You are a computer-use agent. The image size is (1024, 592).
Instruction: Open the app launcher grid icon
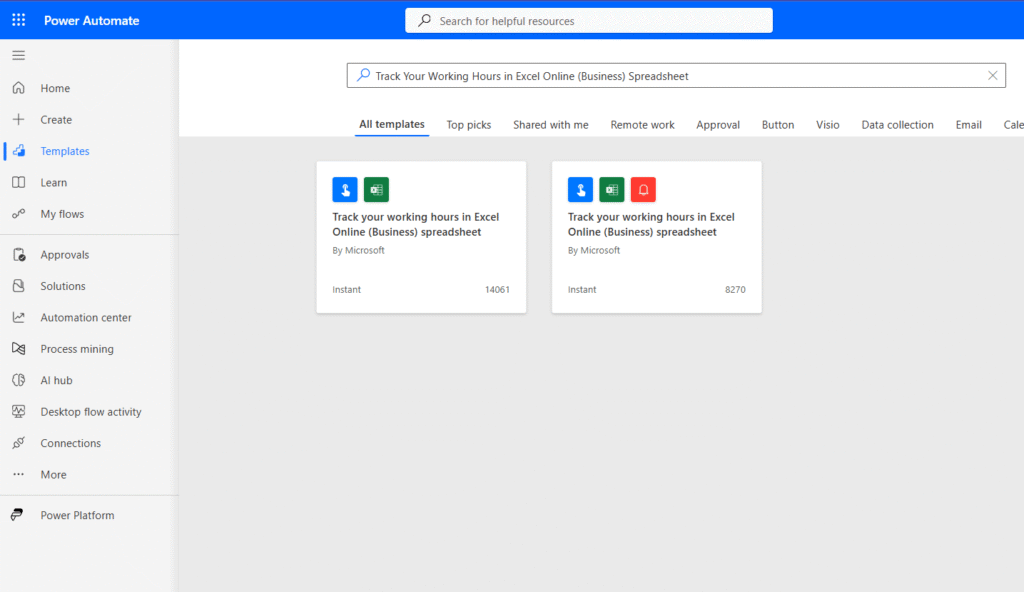tap(17, 19)
